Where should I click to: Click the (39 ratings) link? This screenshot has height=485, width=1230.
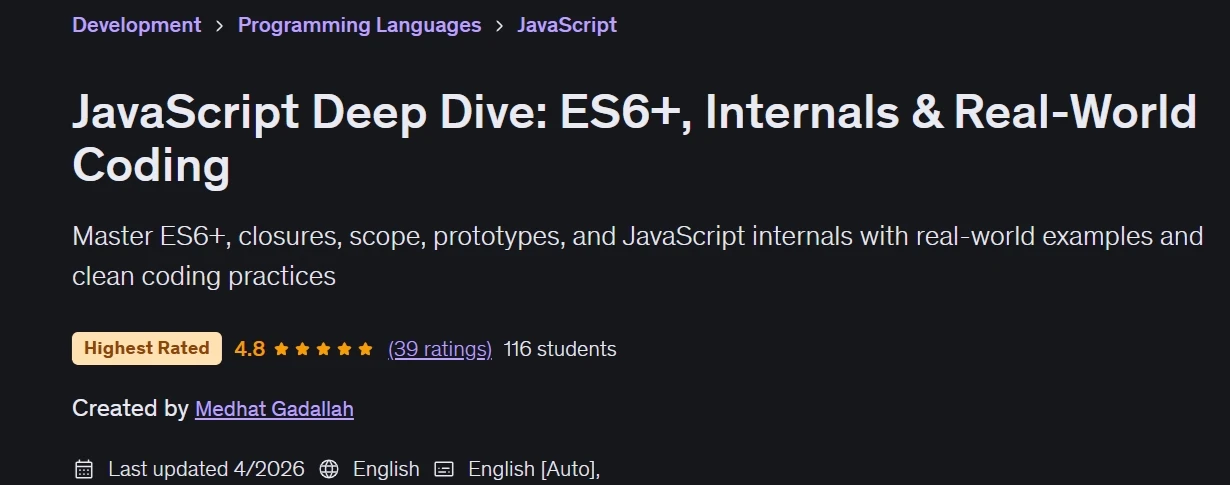pos(440,349)
